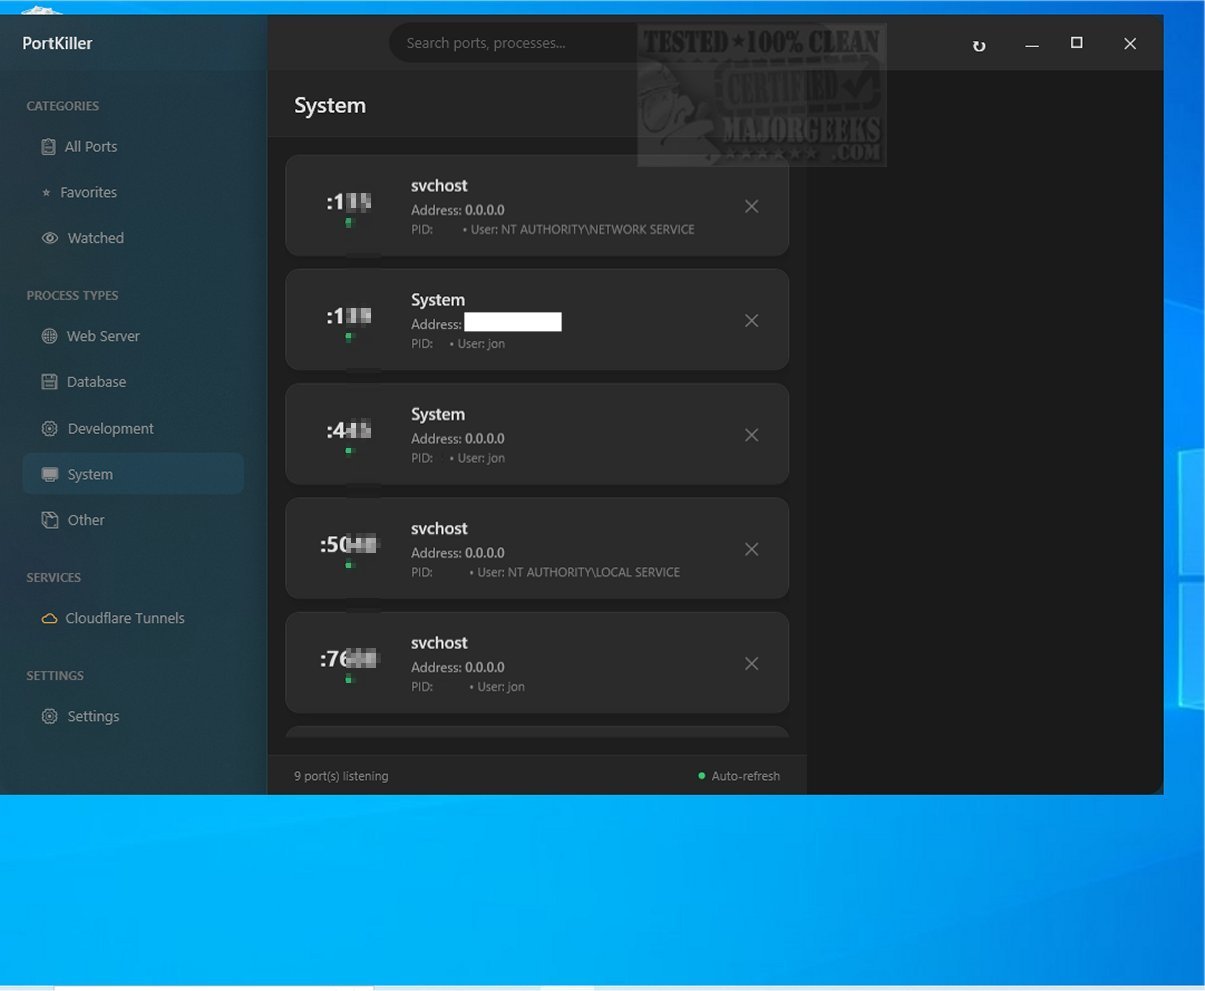Click the Web Server globe icon

(49, 336)
